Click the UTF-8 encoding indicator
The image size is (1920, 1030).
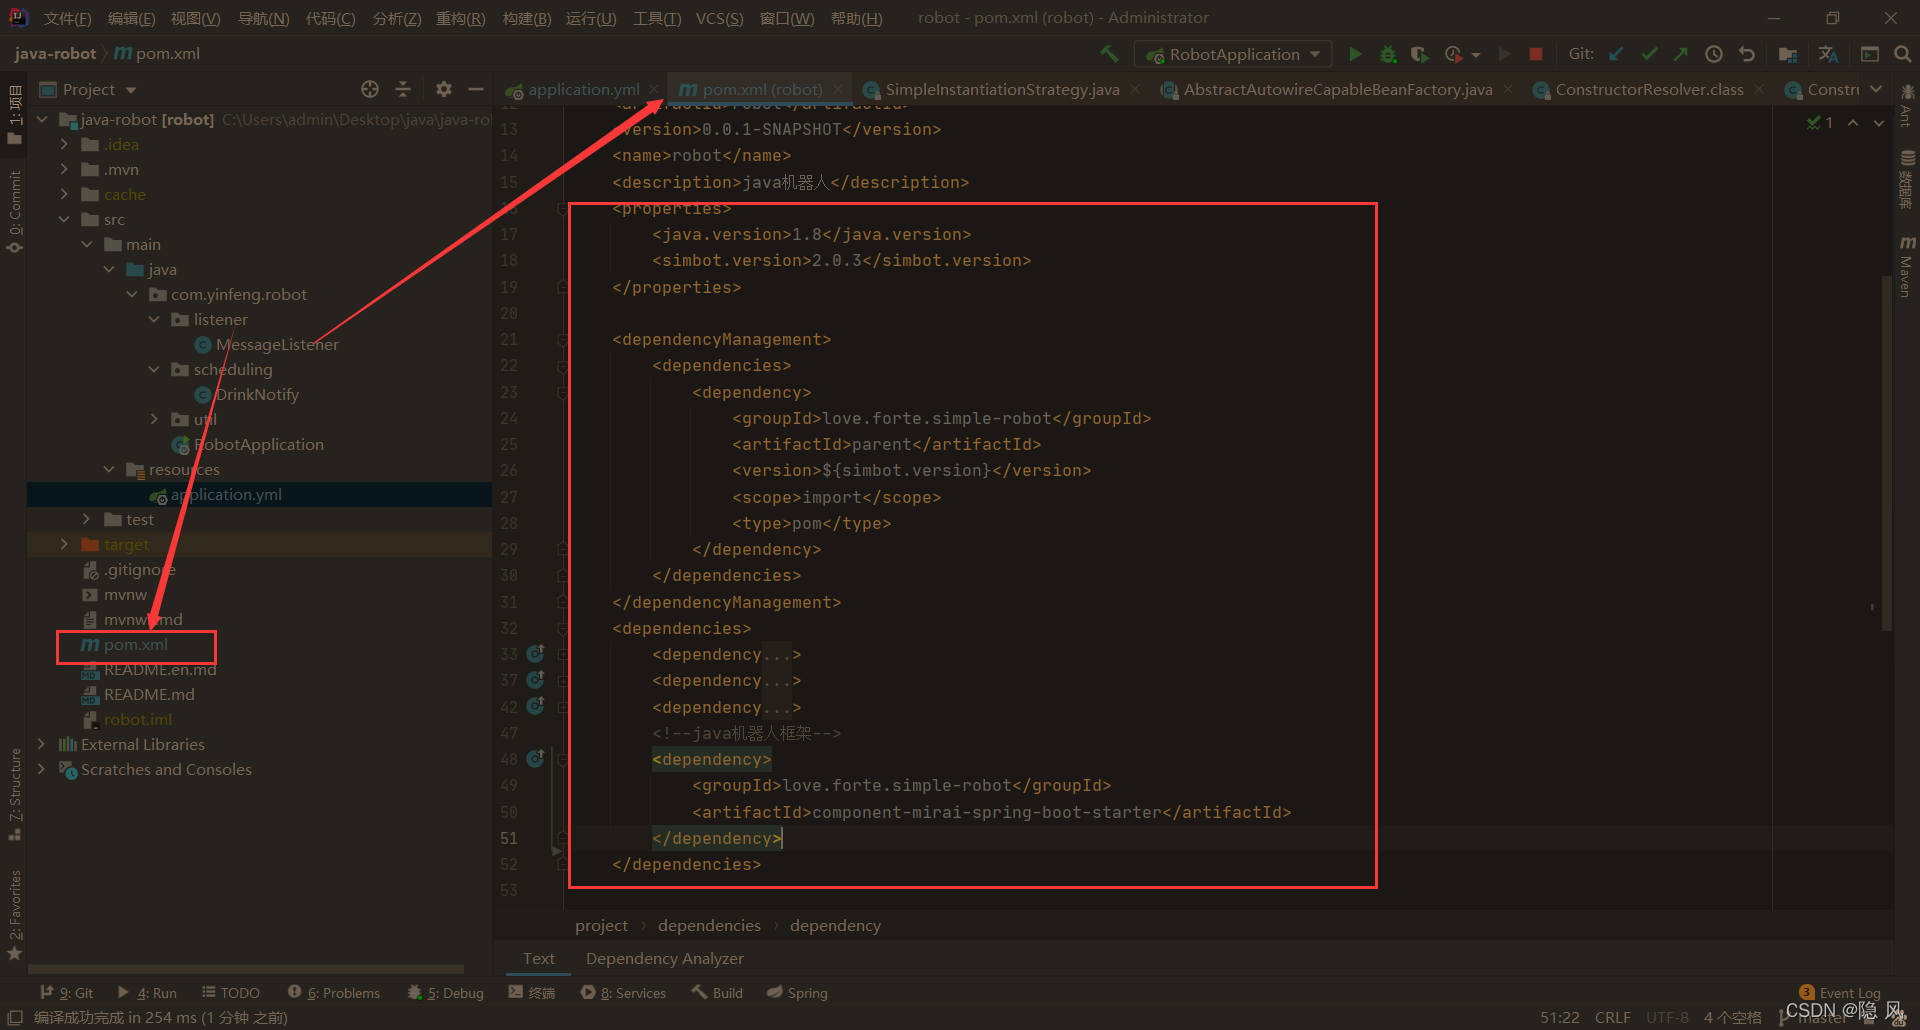tap(1667, 1017)
